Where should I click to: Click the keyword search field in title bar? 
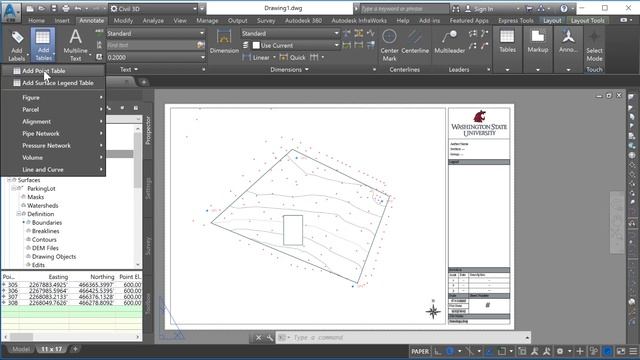[404, 9]
